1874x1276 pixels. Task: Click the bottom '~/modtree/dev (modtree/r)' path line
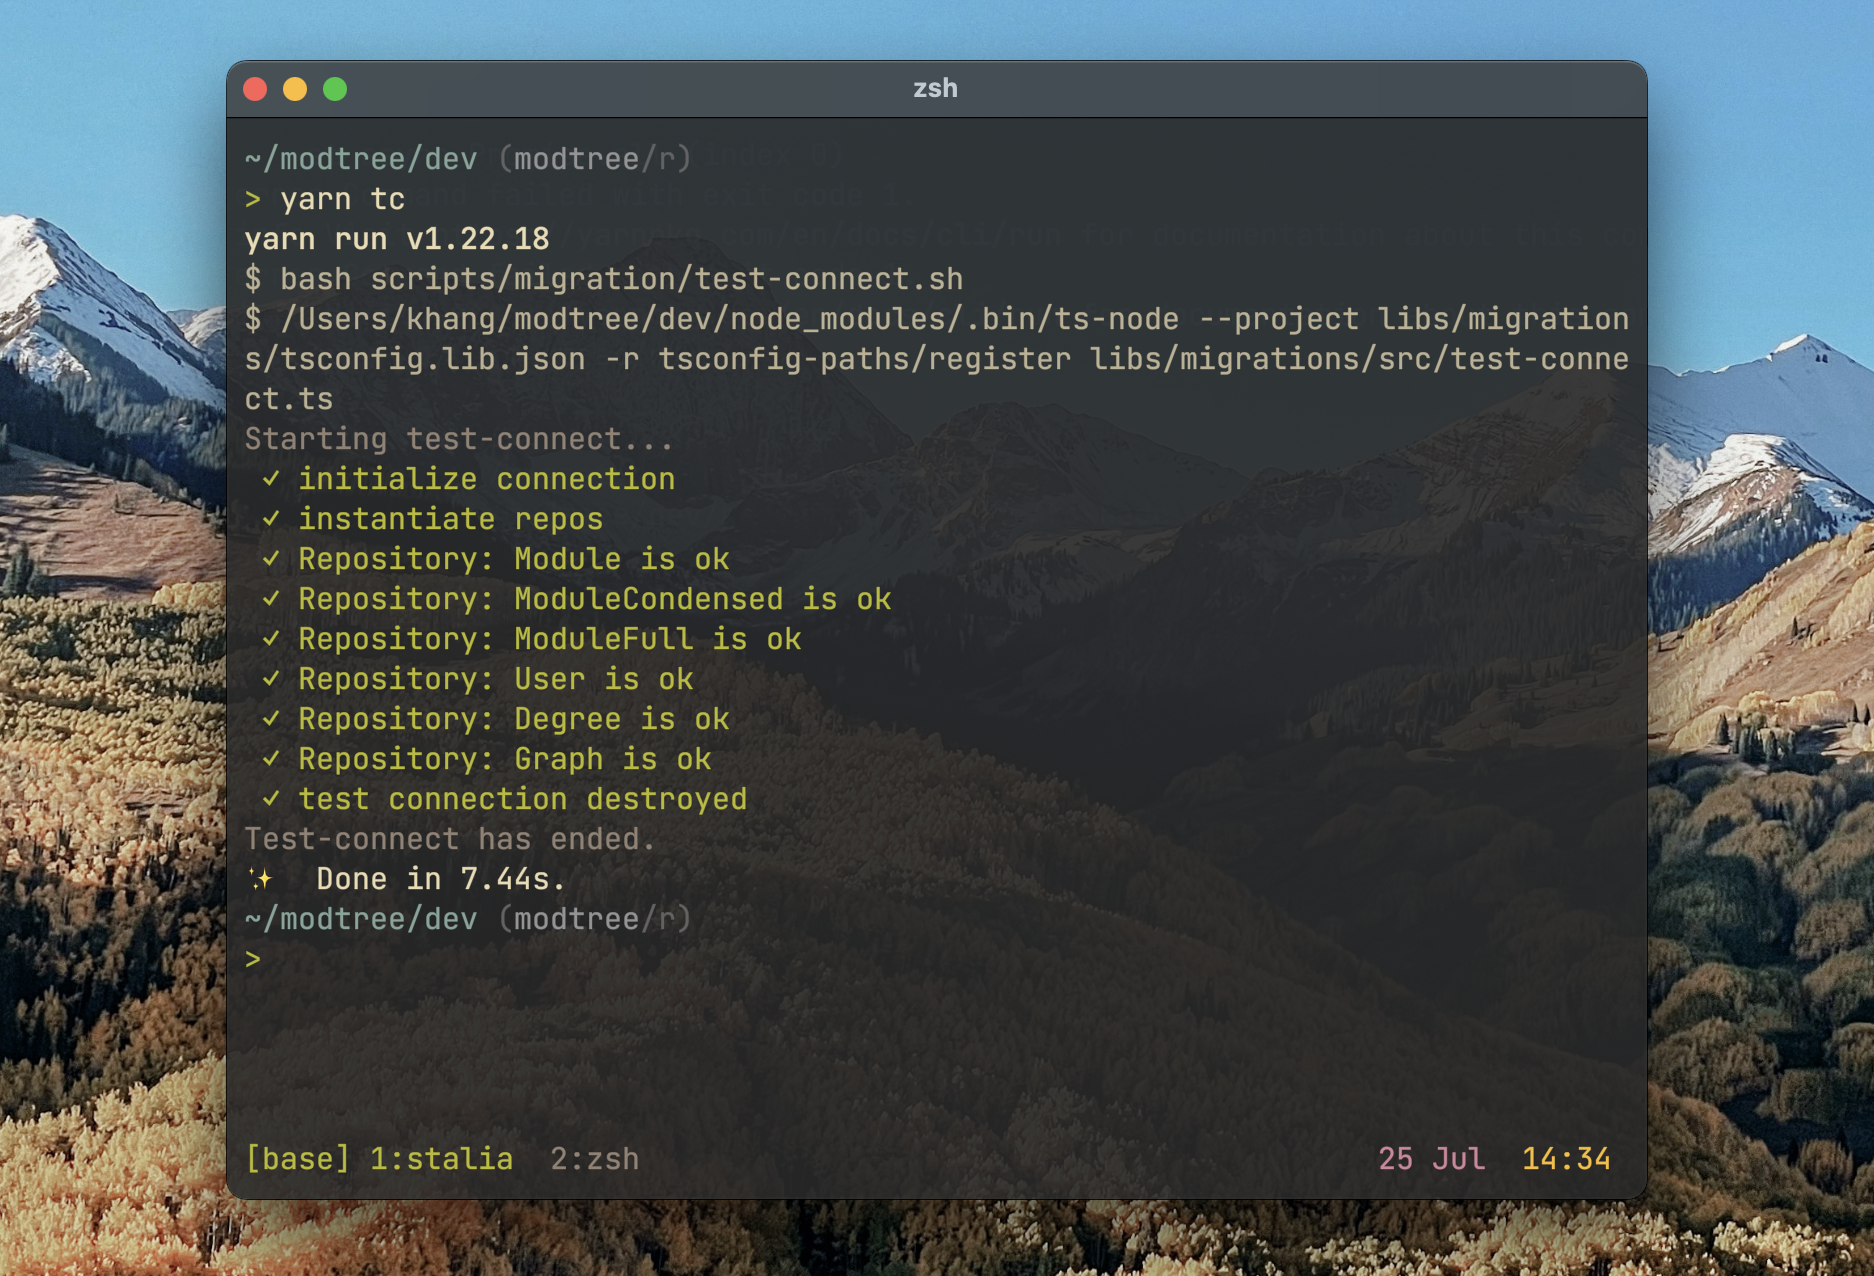(468, 919)
